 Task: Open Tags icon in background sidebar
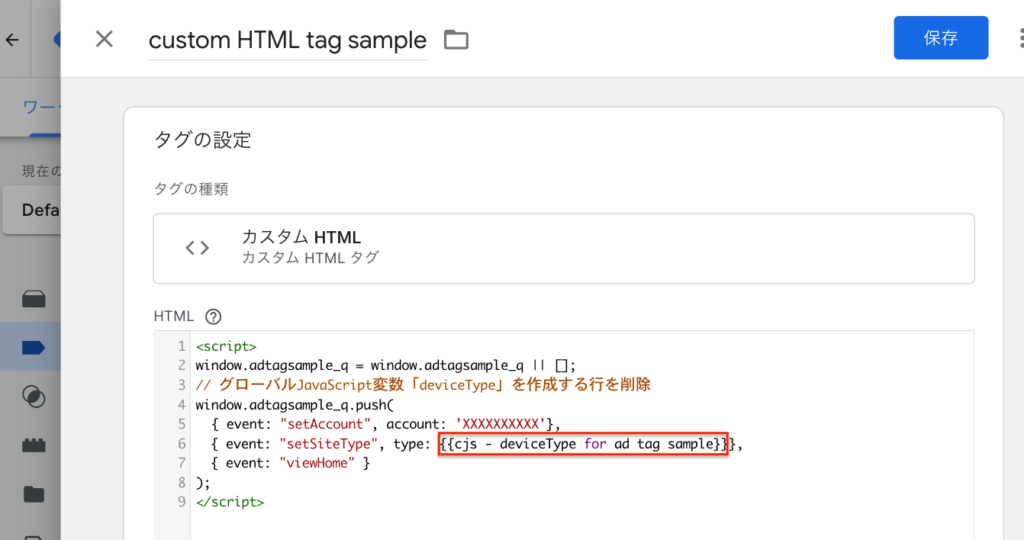[33, 347]
